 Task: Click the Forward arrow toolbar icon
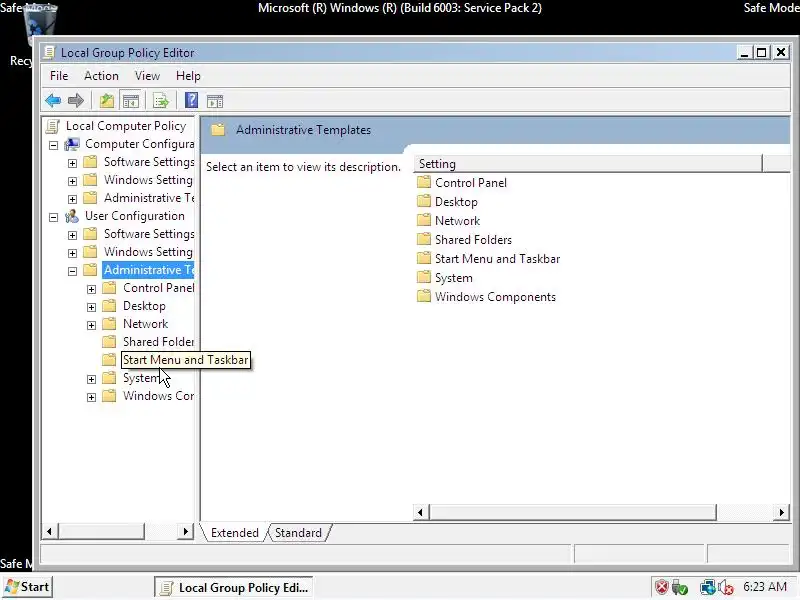point(76,101)
